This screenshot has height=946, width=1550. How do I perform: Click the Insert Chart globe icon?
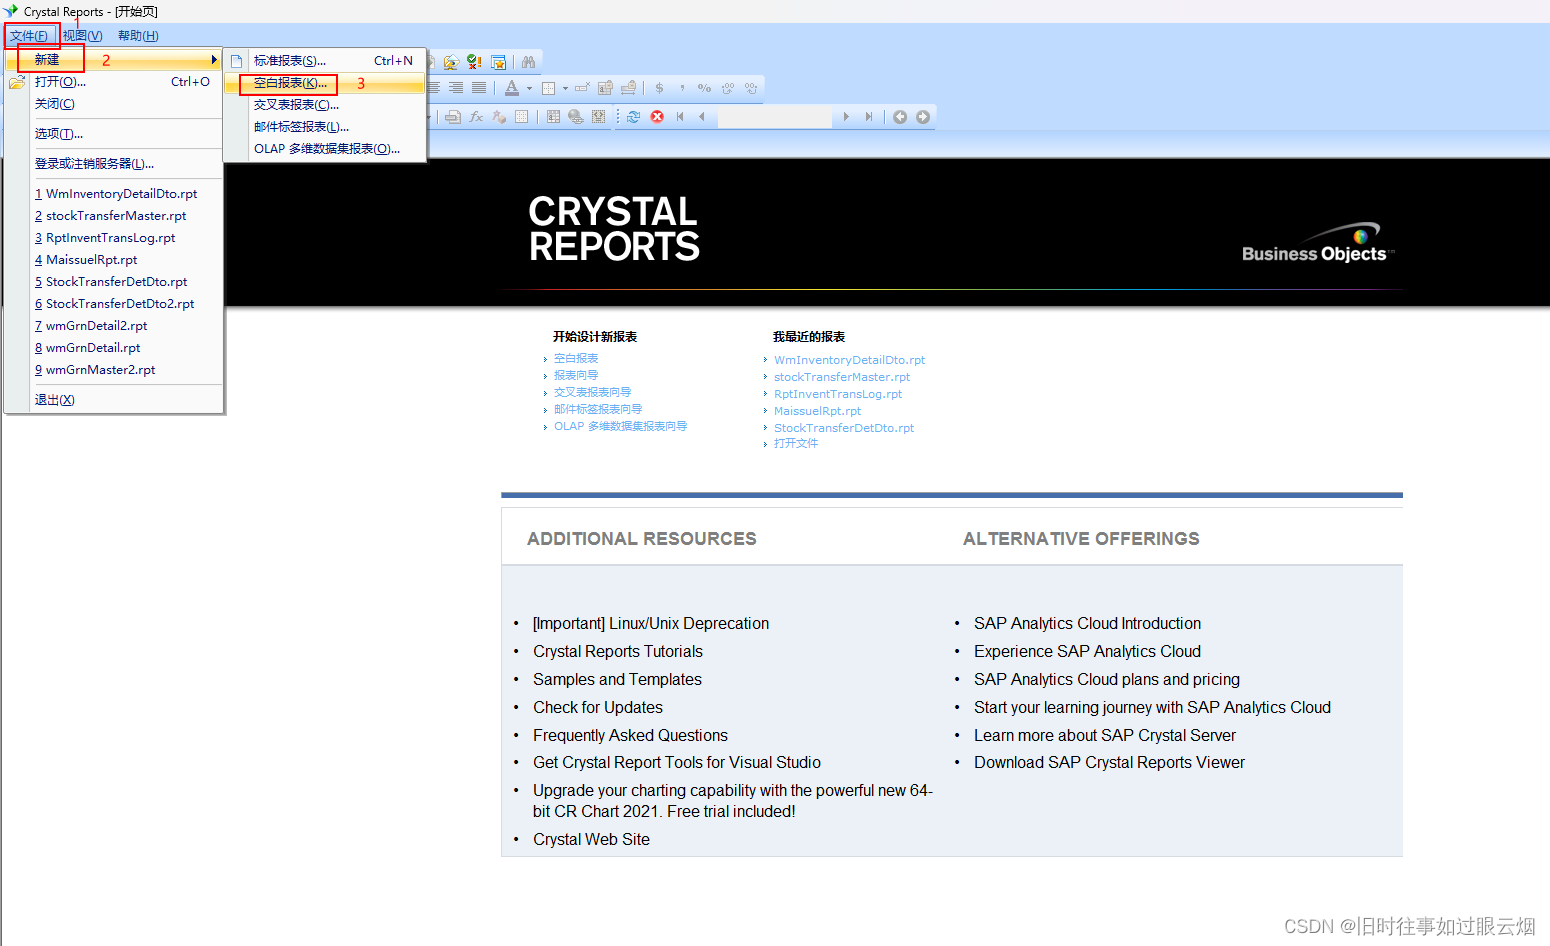(574, 116)
